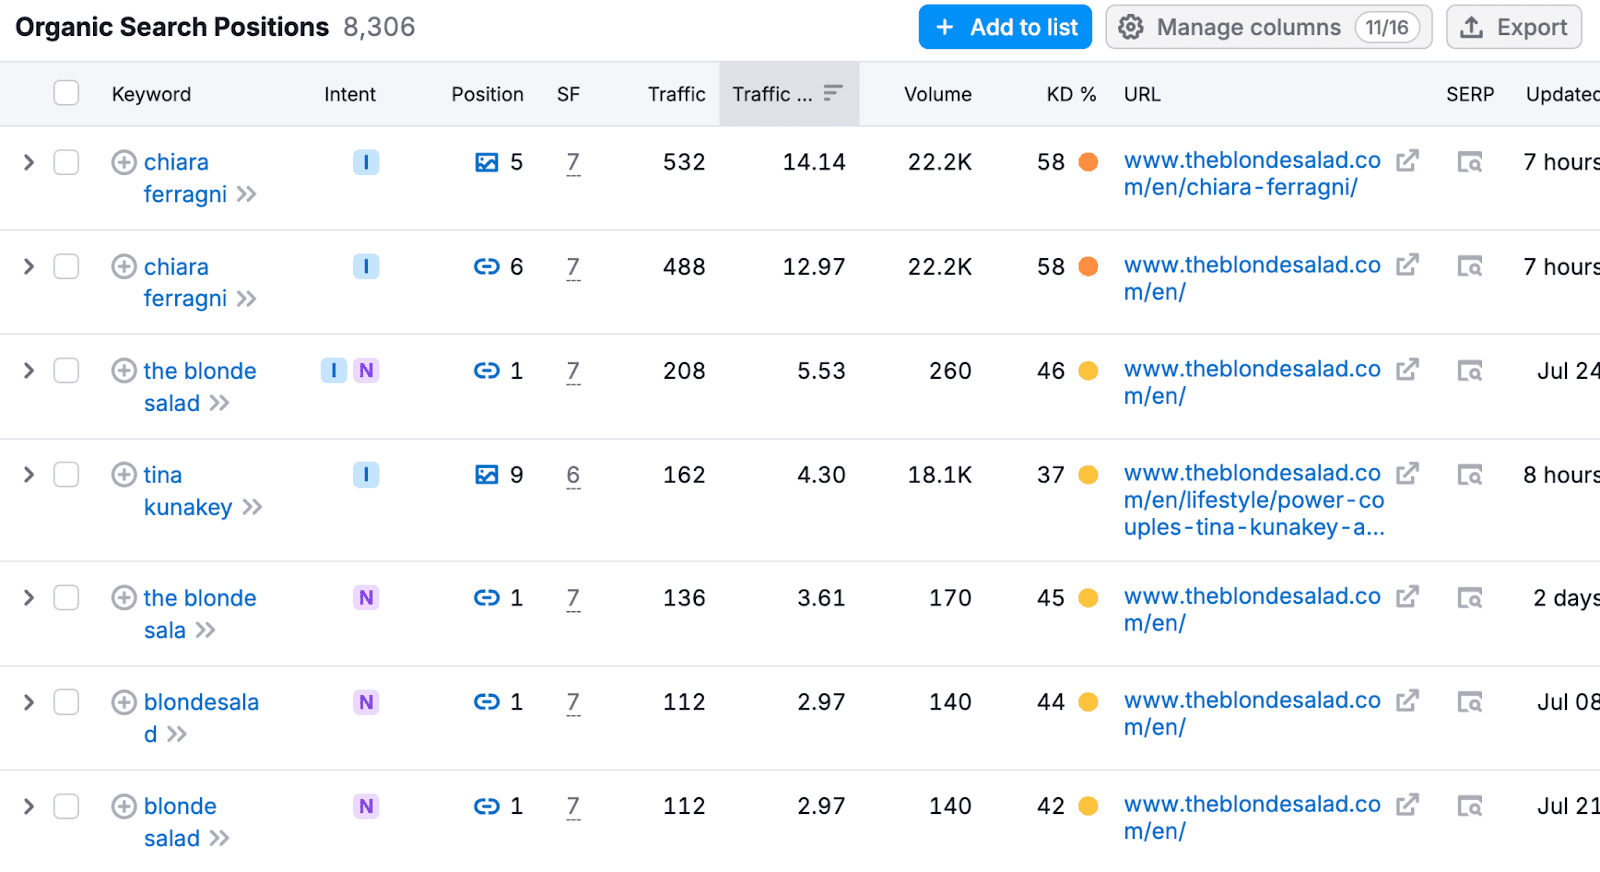Sort table by Keyword column header
This screenshot has width=1600, height=872.
[x=151, y=94]
